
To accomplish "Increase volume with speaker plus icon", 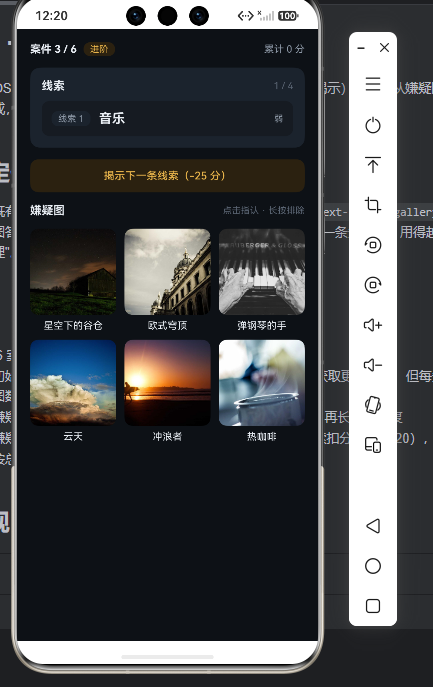I will [x=373, y=325].
